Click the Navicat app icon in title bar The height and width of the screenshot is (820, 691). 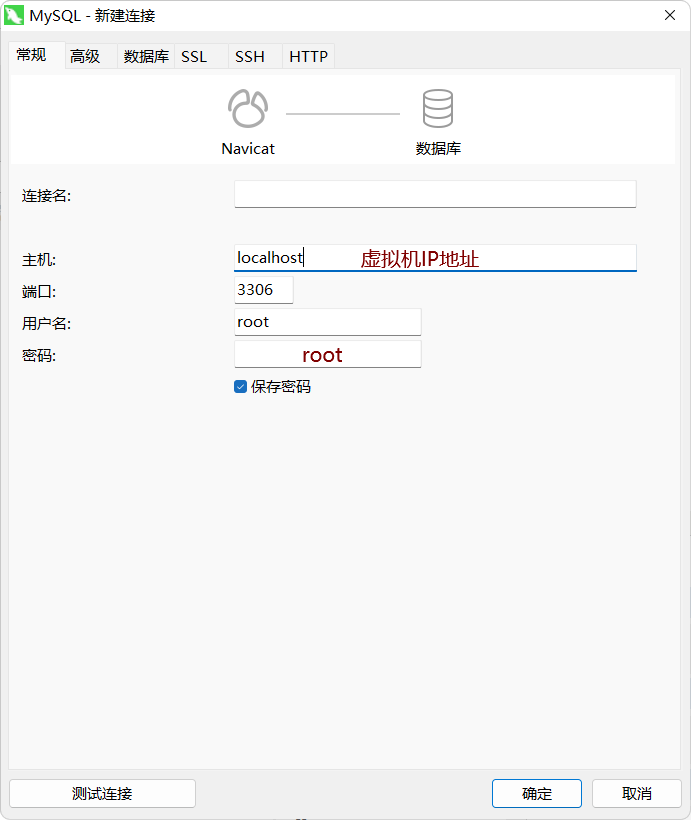[13, 15]
